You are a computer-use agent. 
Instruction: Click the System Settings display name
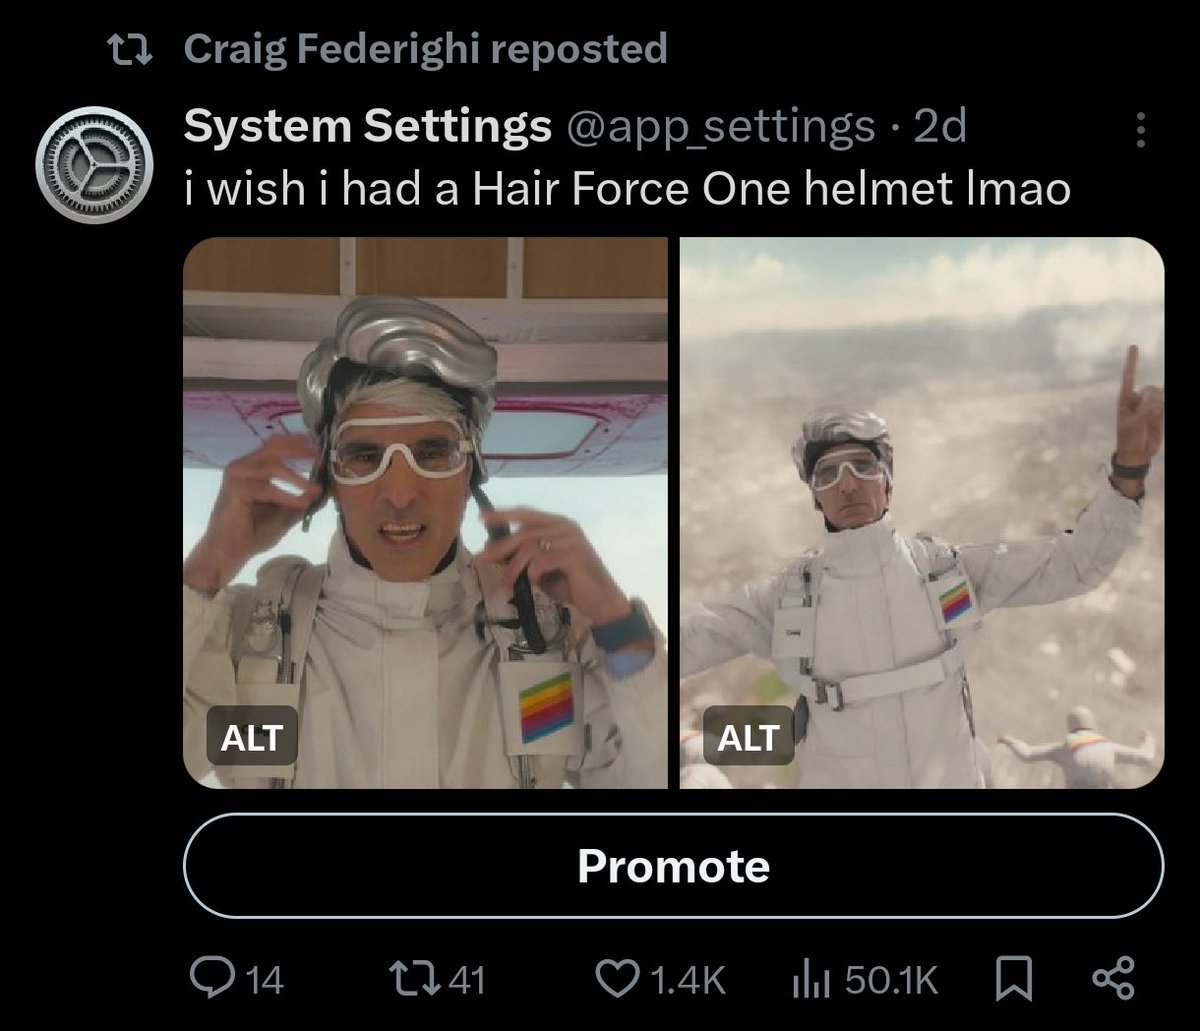tap(367, 127)
